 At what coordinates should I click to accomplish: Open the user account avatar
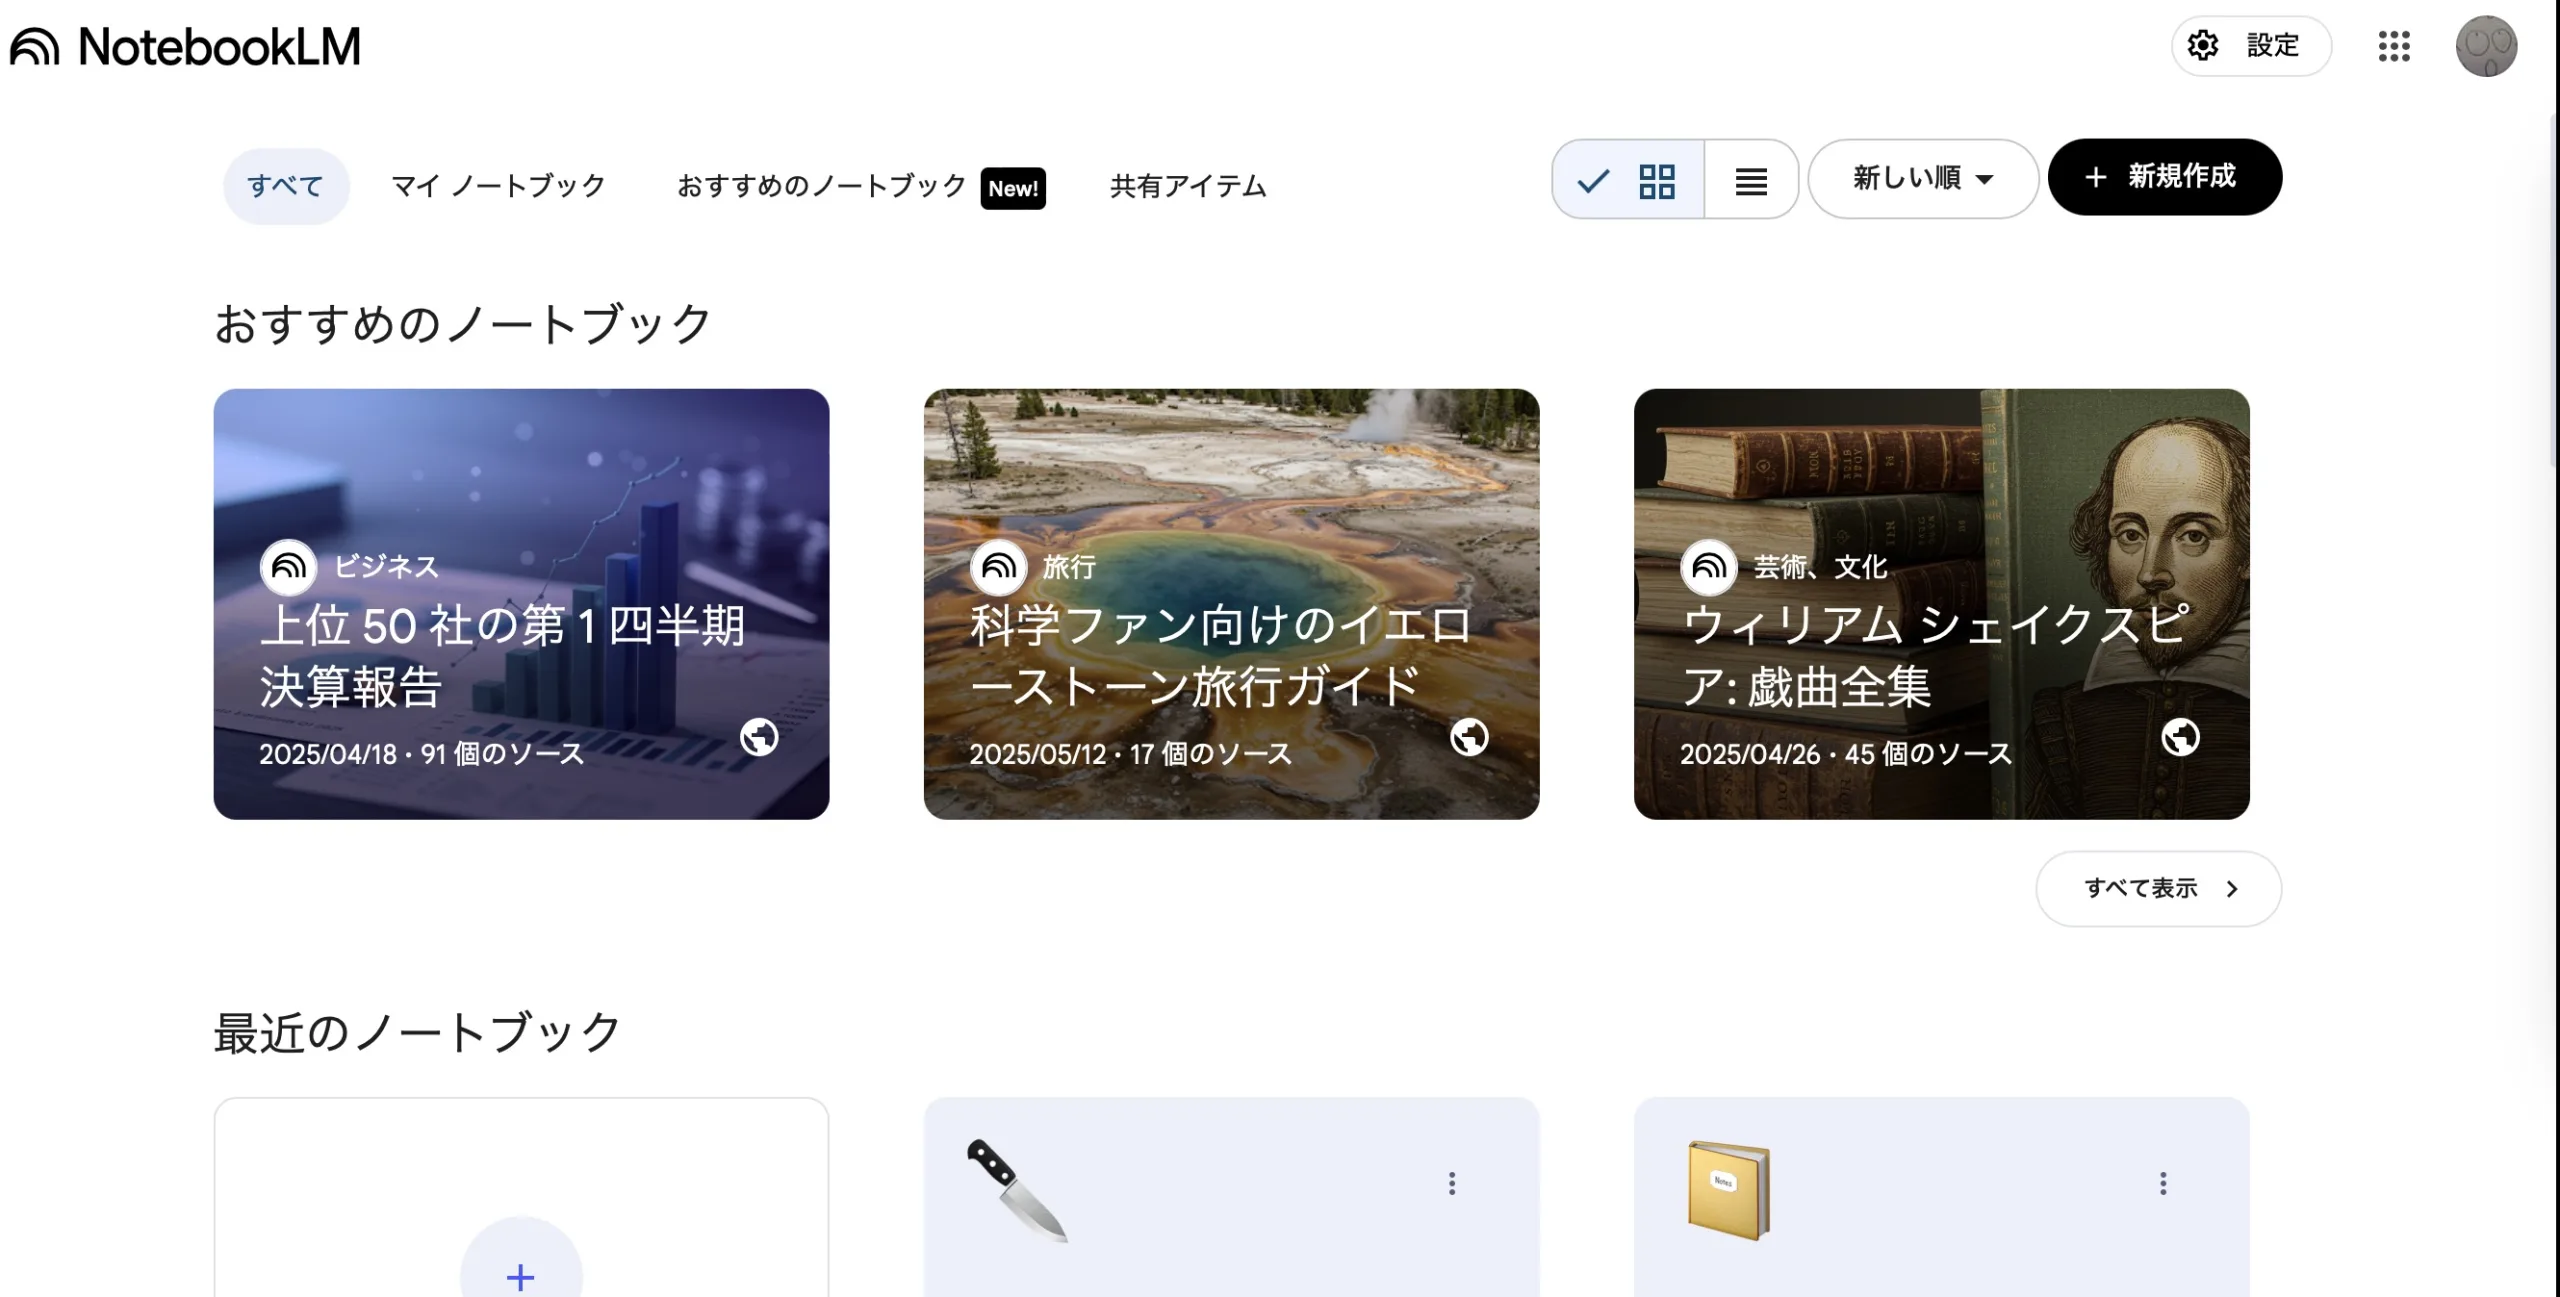(x=2486, y=46)
